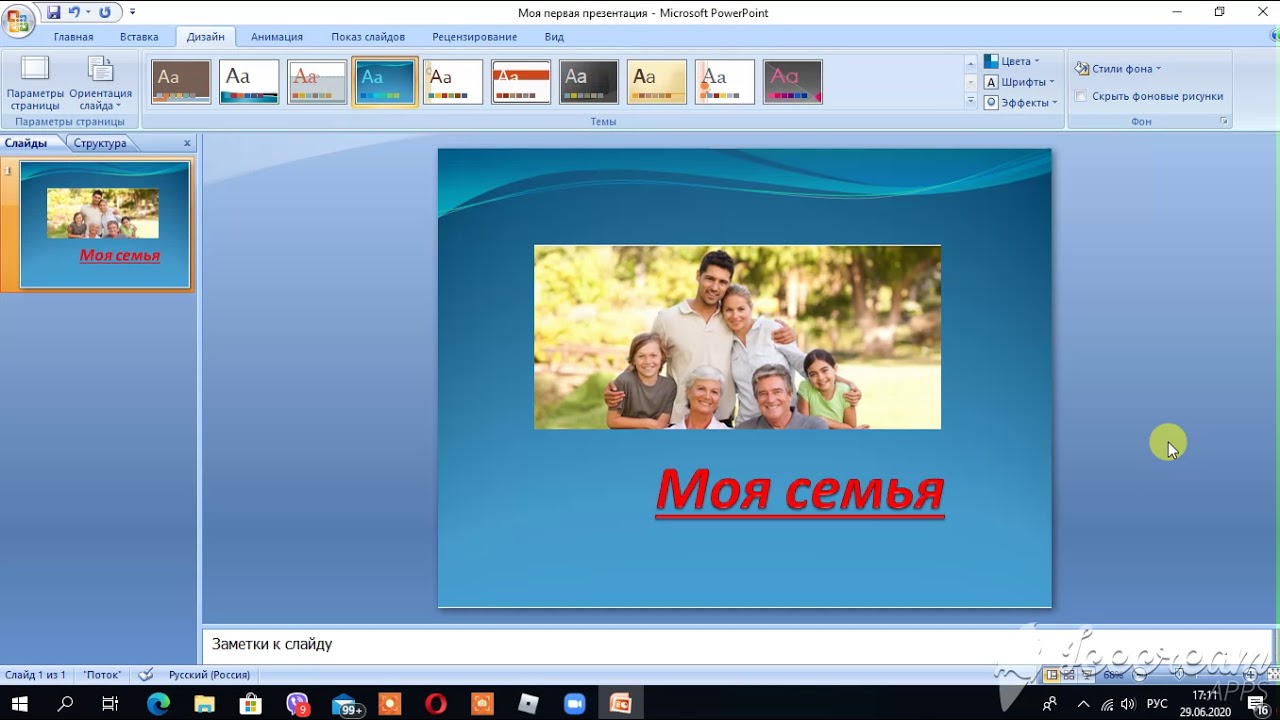Apply the brown theme in the gallery
The width and height of the screenshot is (1280, 720).
point(181,82)
